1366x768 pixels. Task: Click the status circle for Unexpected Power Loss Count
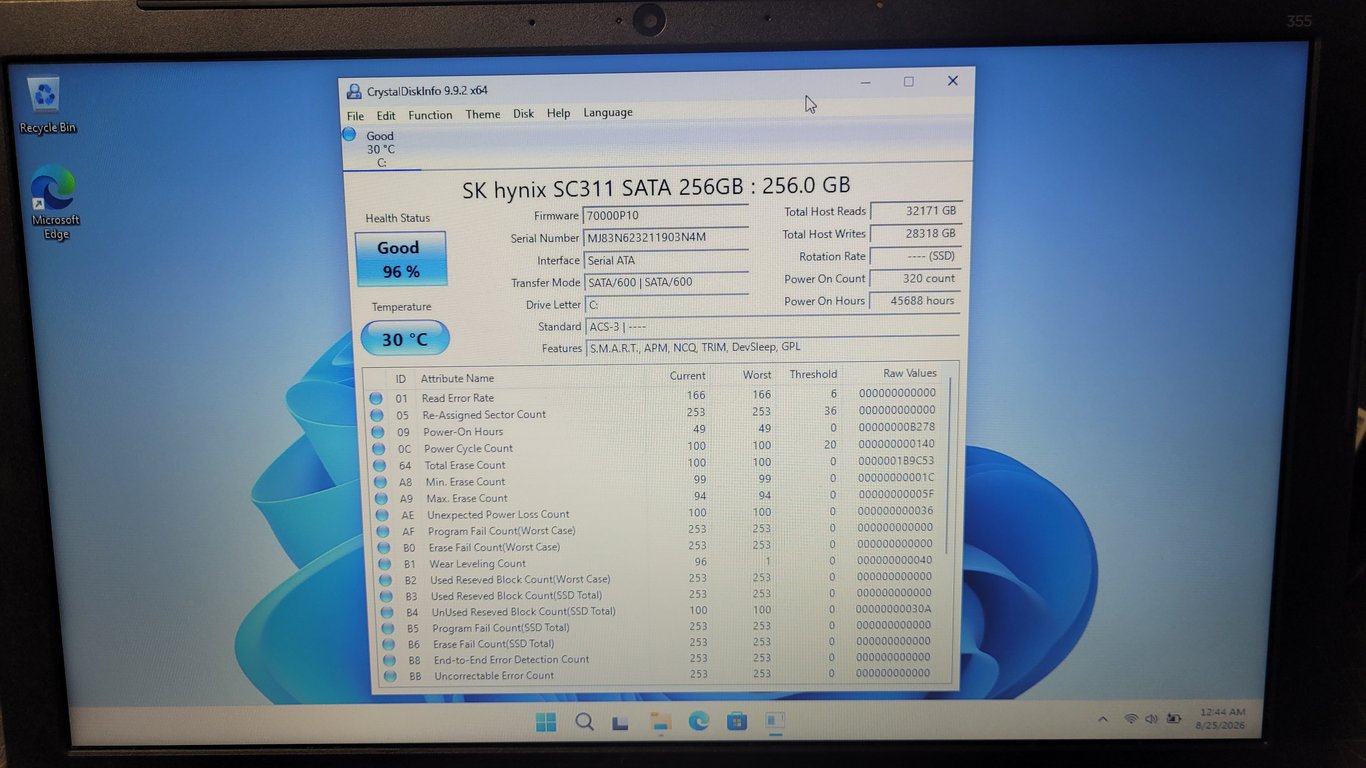(382, 515)
